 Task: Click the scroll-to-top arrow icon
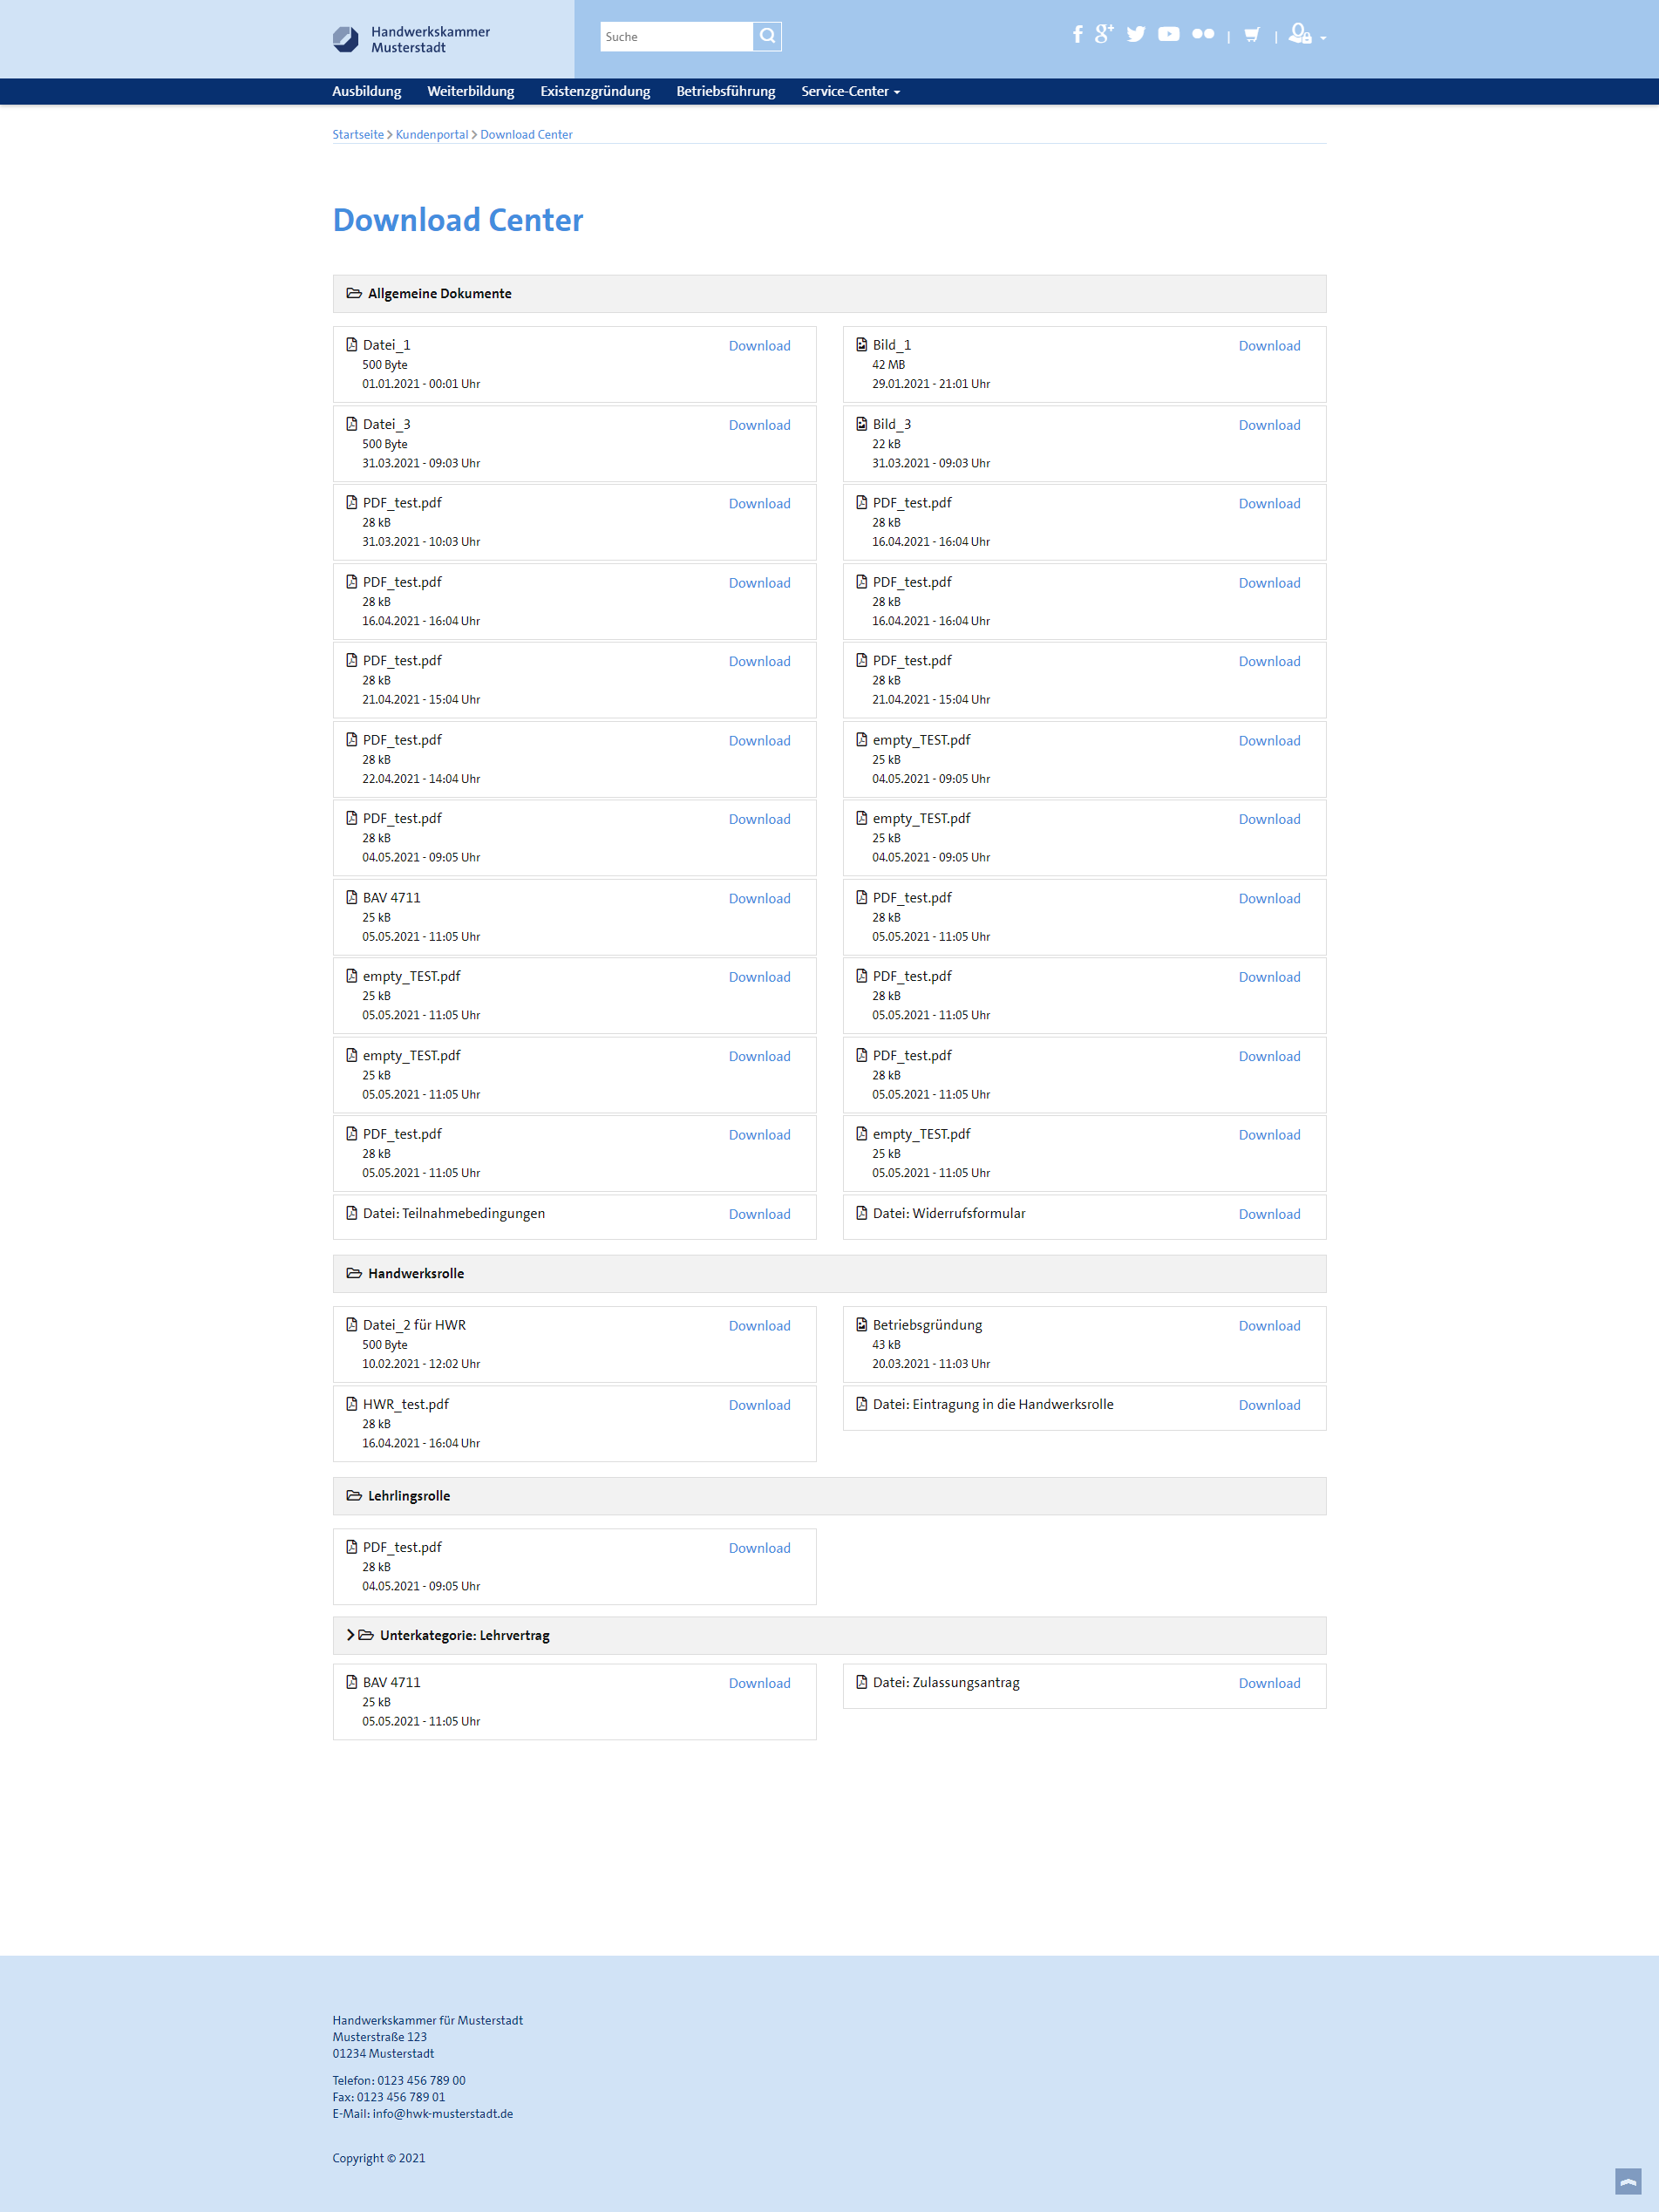[x=1627, y=2180]
